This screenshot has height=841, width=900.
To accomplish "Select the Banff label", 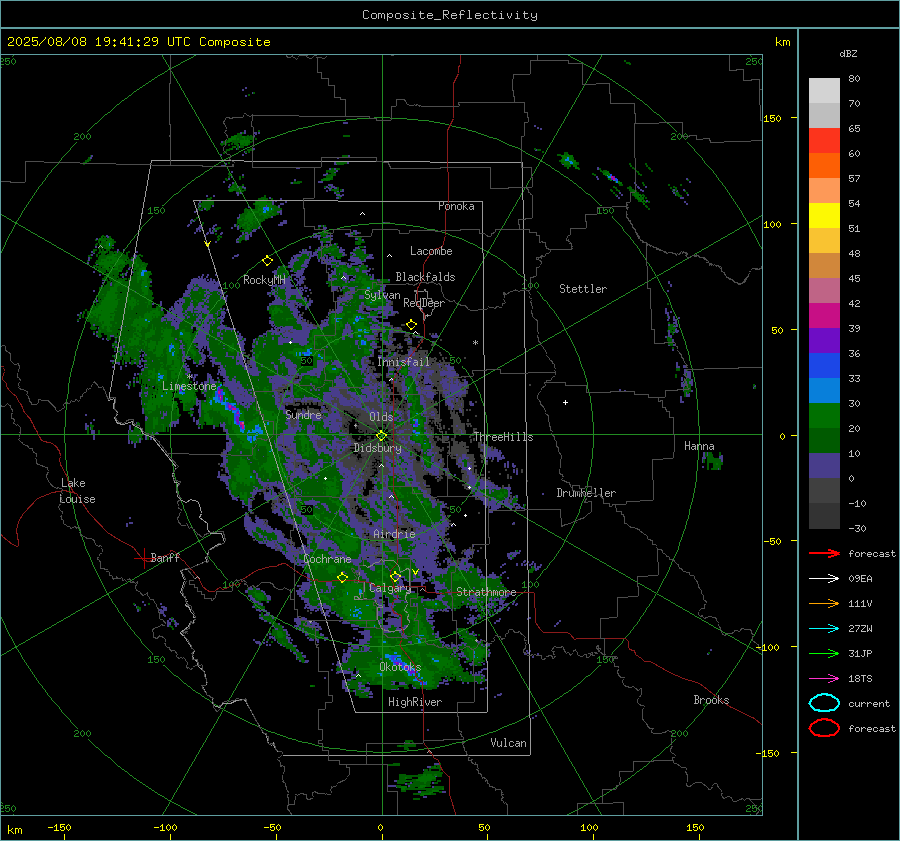I will point(165,557).
